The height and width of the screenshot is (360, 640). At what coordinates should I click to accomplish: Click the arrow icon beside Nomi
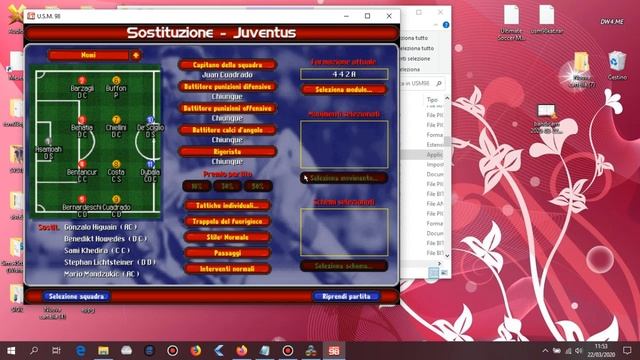coord(136,55)
